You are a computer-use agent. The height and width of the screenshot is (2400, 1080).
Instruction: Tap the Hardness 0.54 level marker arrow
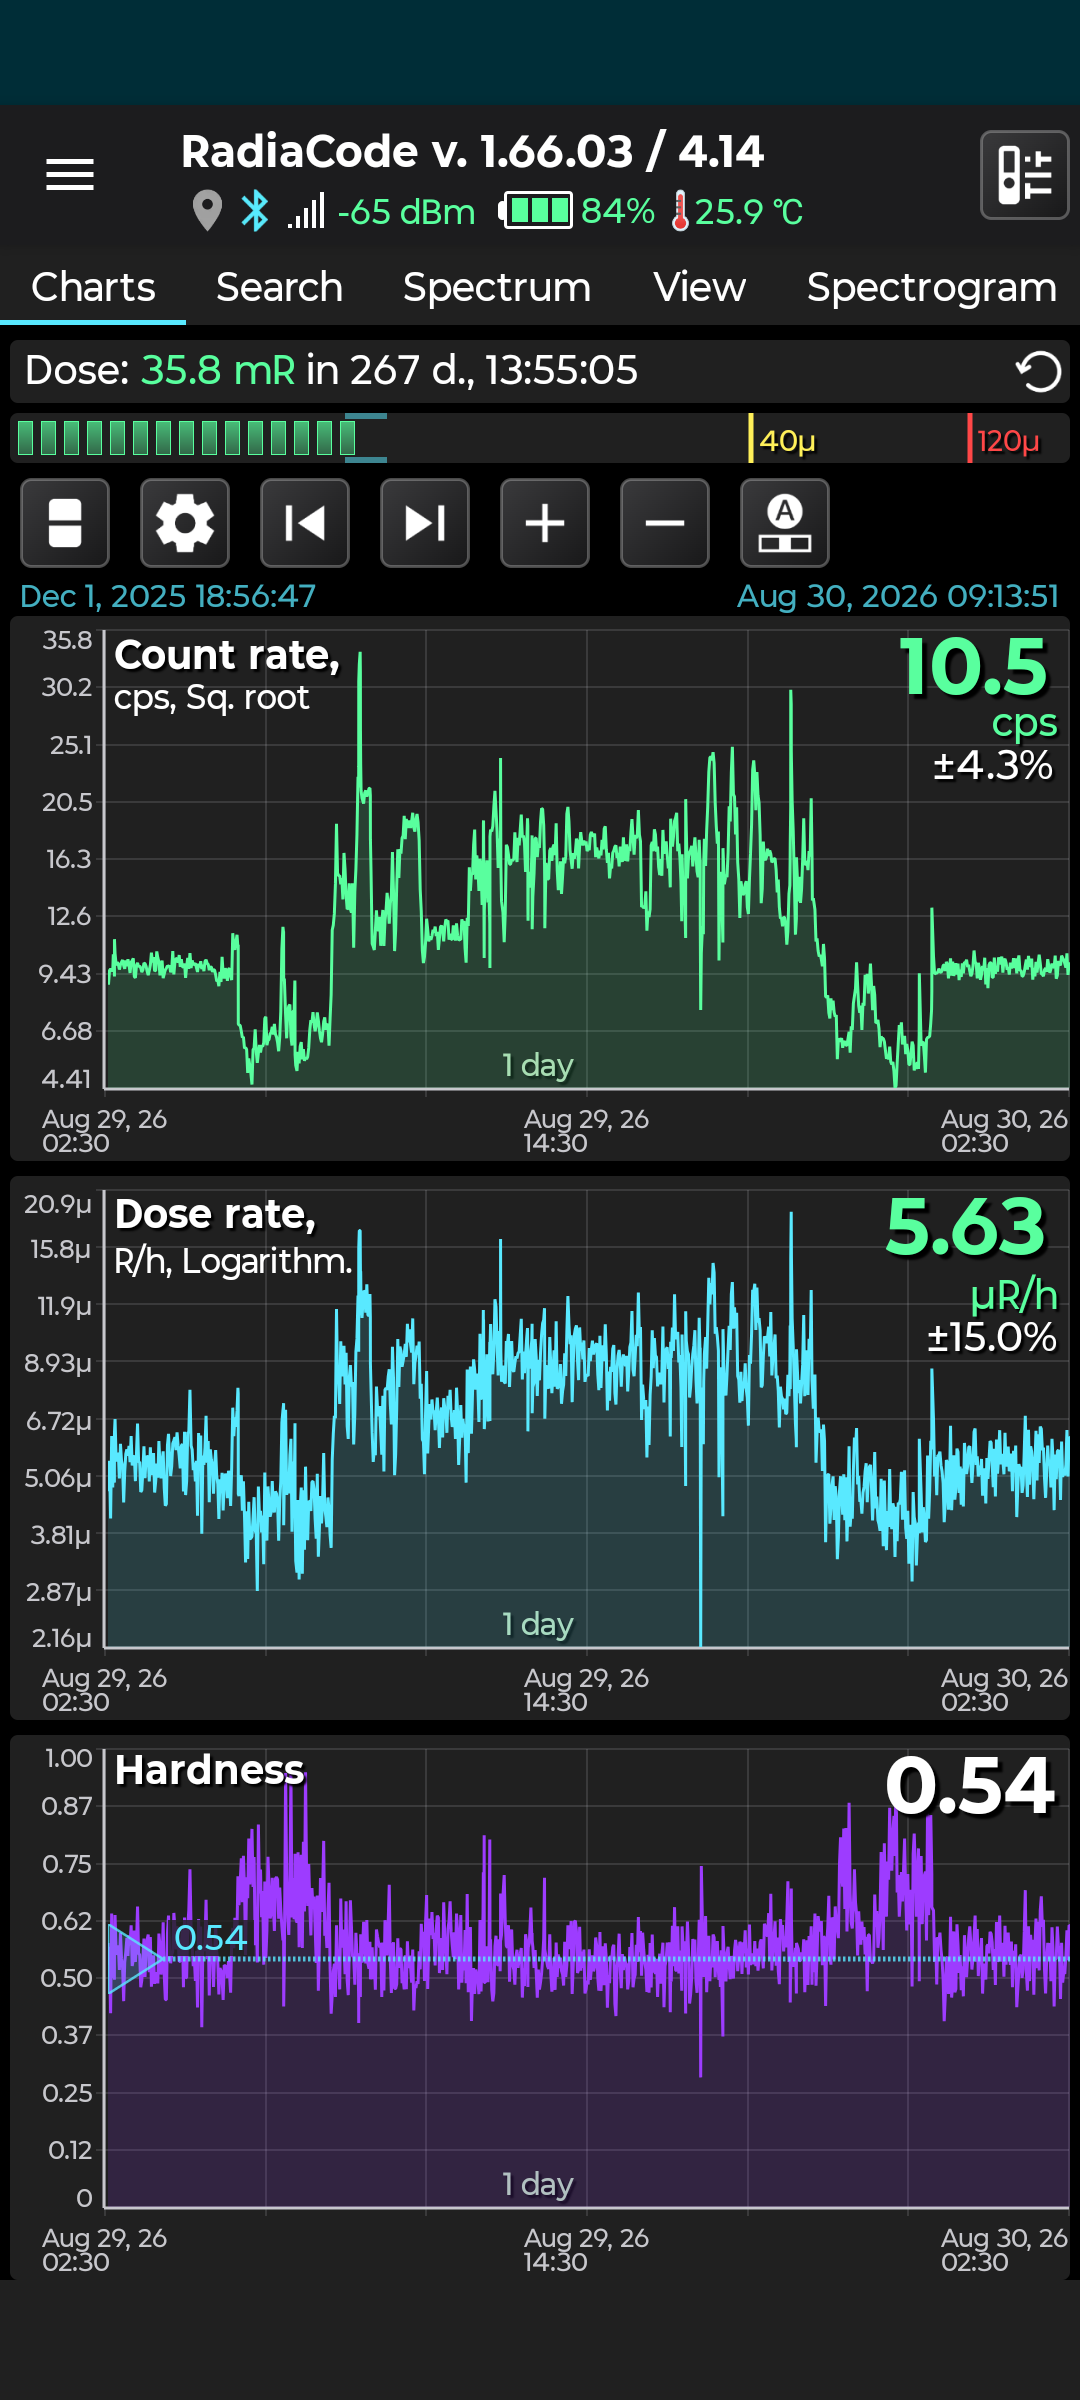click(135, 1958)
